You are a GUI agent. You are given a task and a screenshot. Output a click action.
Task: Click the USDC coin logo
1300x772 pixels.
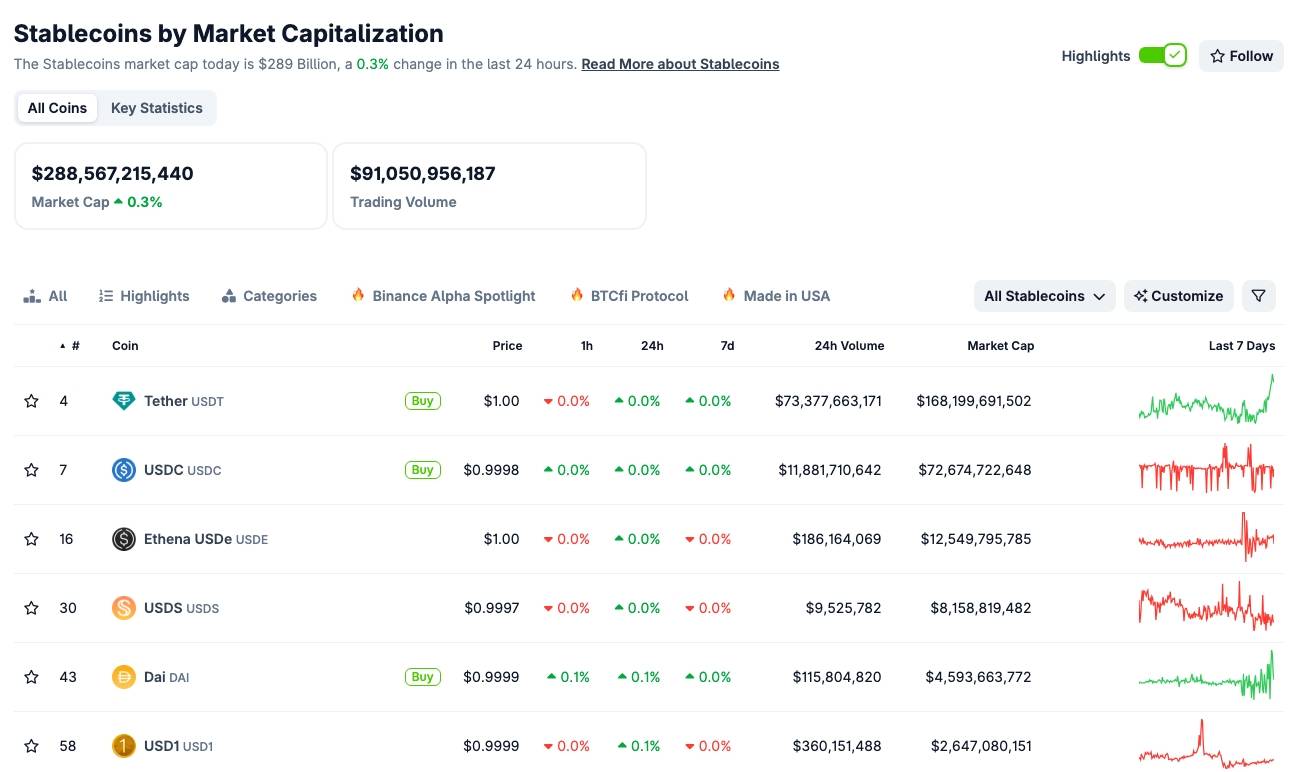tap(124, 470)
